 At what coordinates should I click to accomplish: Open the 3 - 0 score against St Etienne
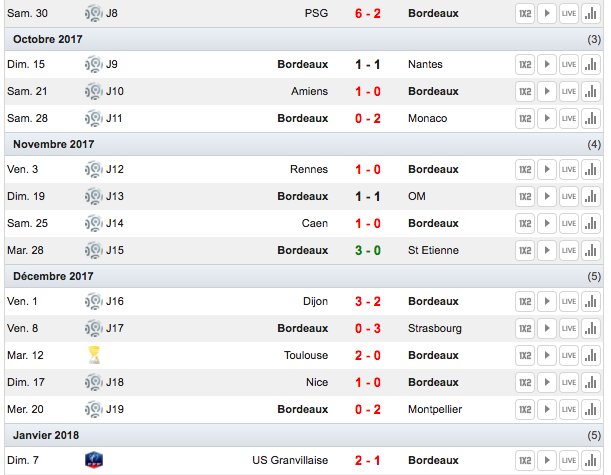pos(367,251)
